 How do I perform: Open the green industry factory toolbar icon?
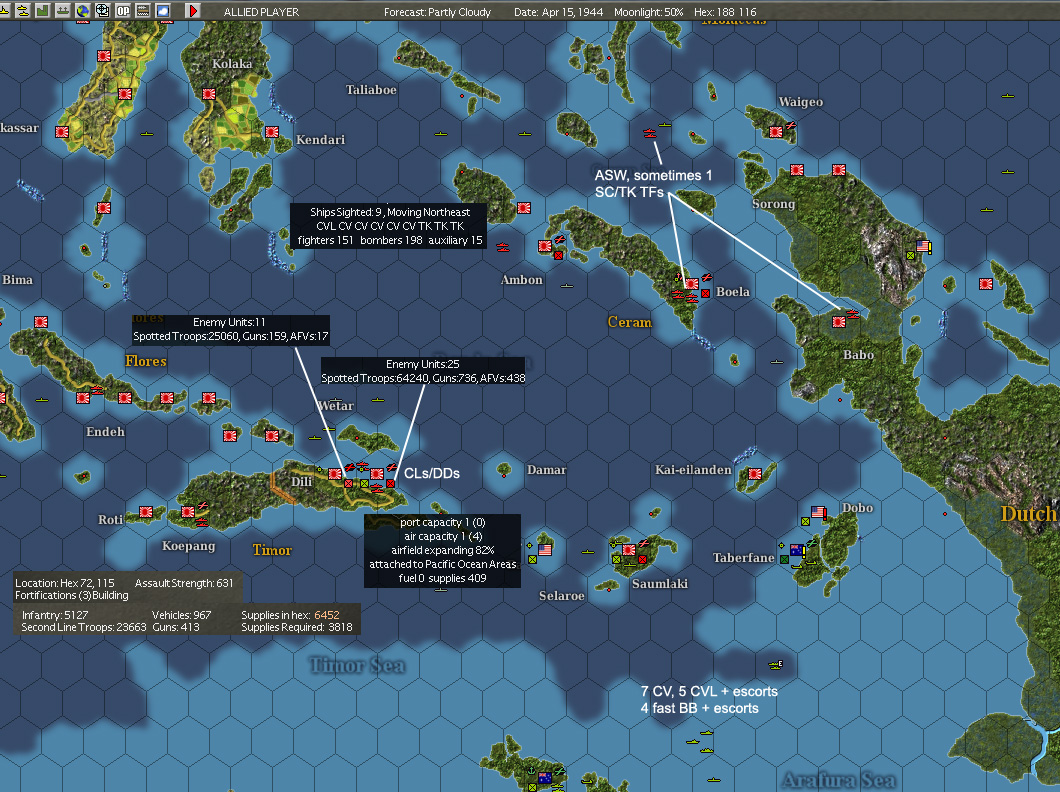(x=43, y=11)
